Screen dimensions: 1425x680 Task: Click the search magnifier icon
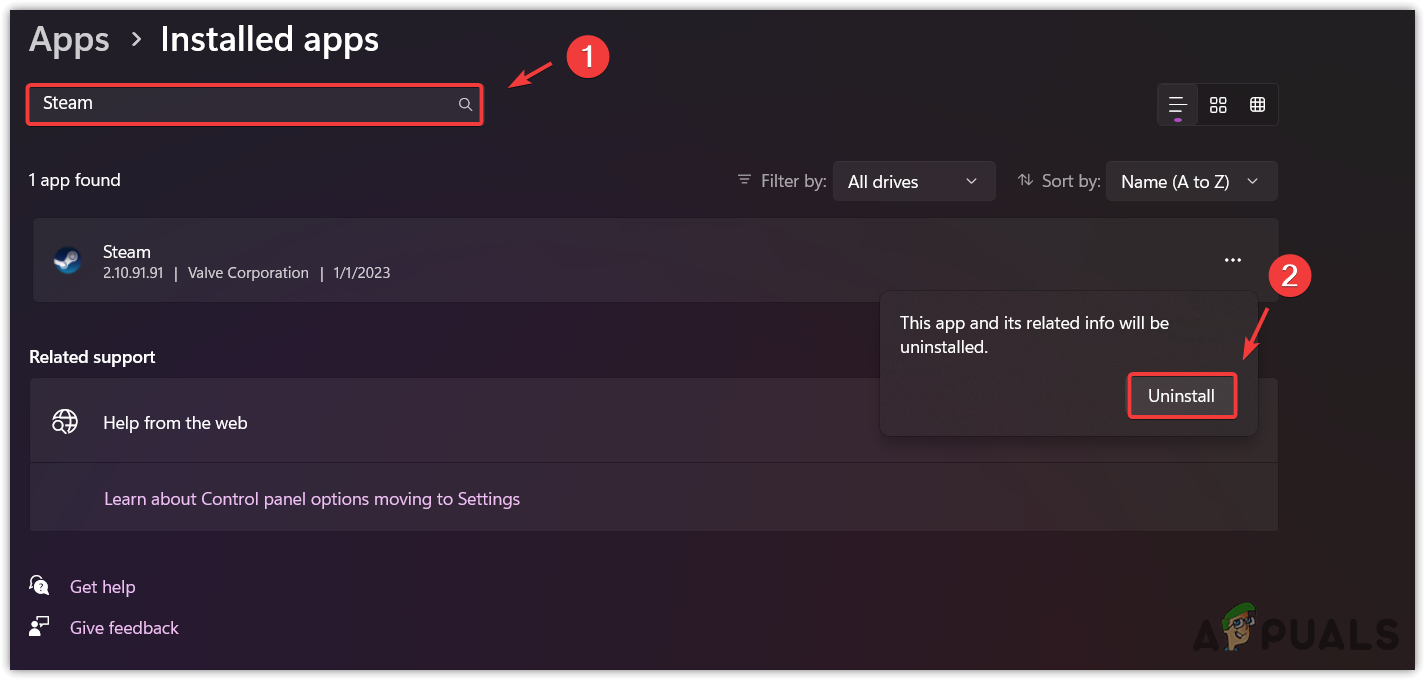(465, 104)
